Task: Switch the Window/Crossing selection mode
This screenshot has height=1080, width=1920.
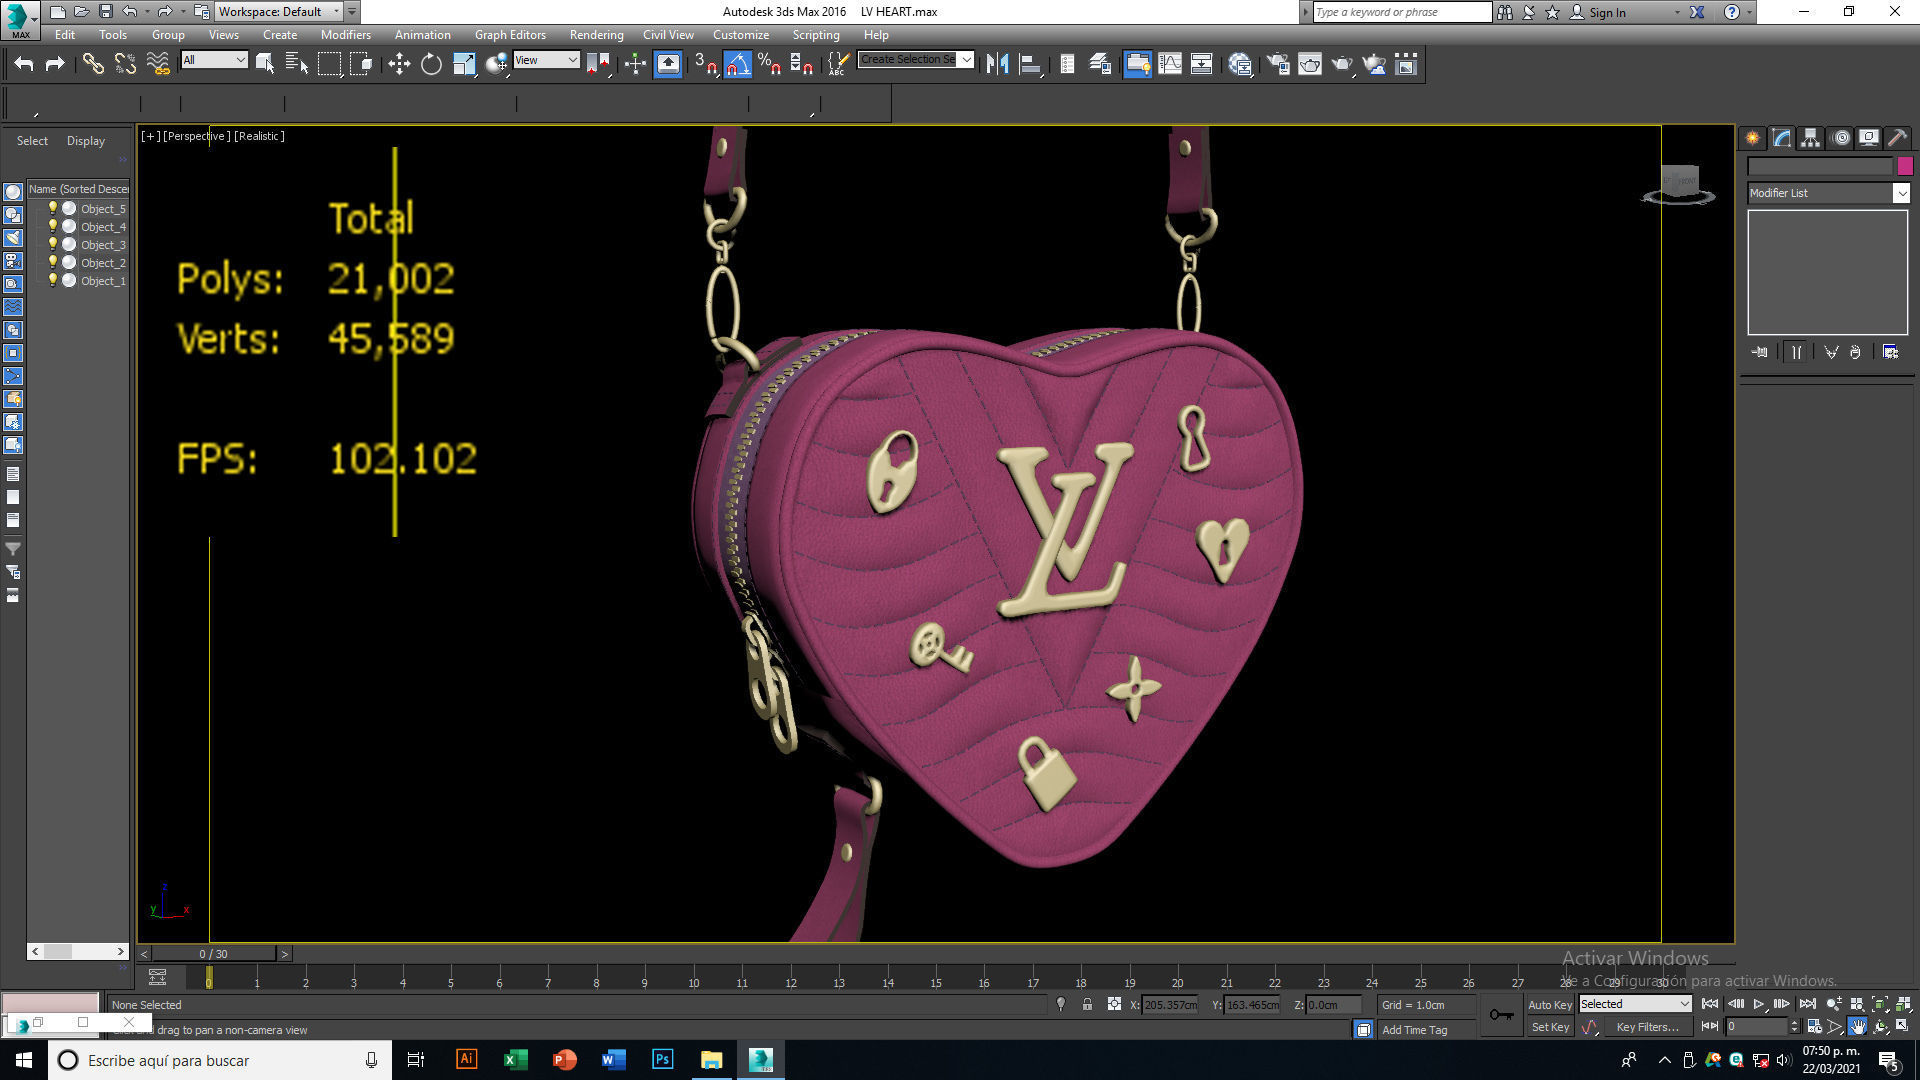Action: [x=361, y=64]
